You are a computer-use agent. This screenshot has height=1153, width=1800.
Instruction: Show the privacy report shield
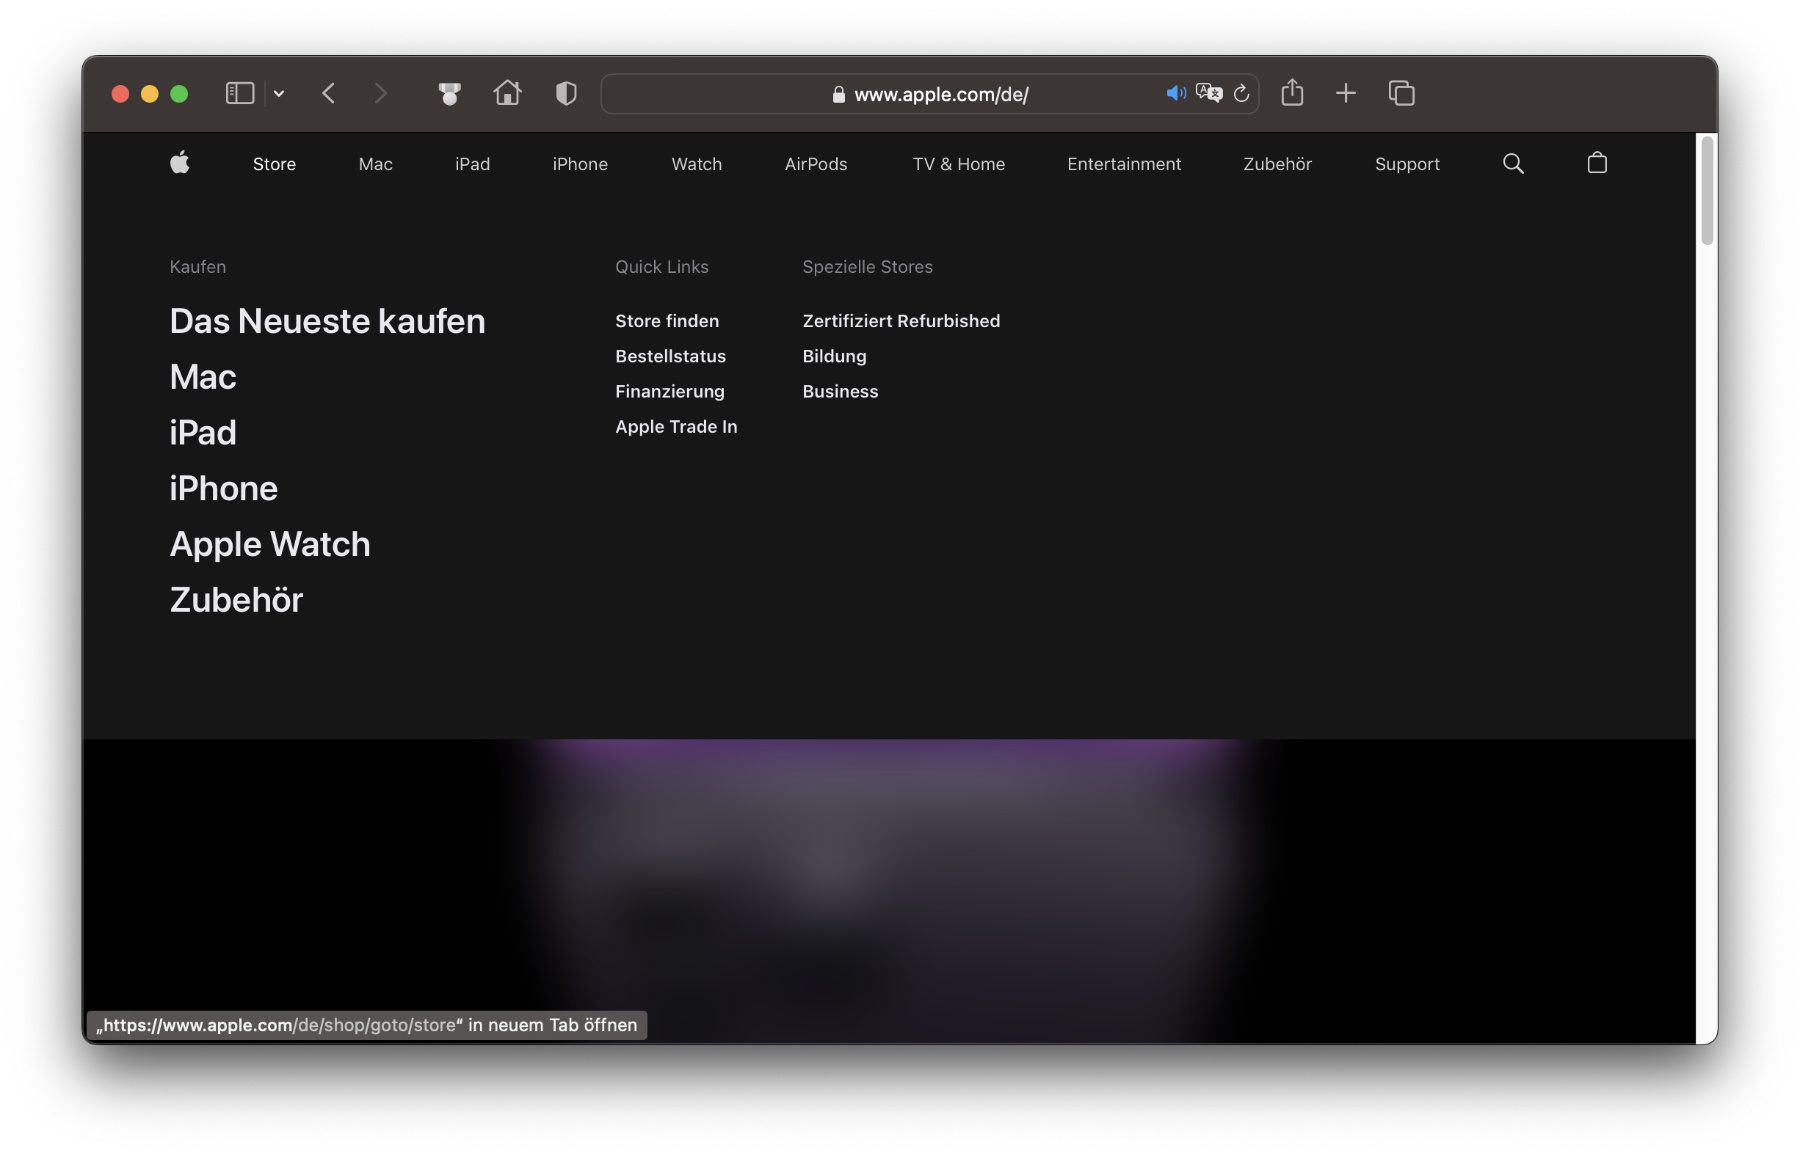[x=566, y=93]
